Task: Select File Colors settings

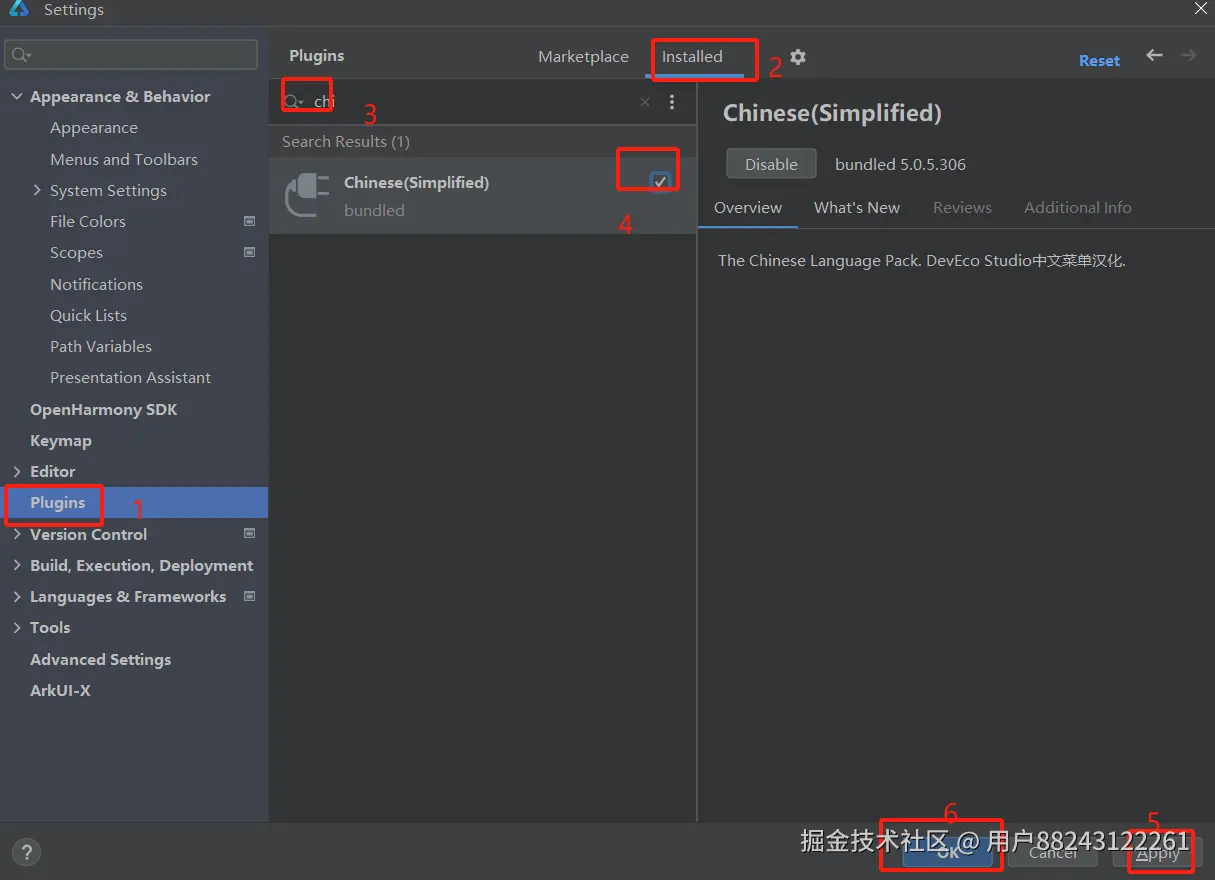Action: point(88,221)
